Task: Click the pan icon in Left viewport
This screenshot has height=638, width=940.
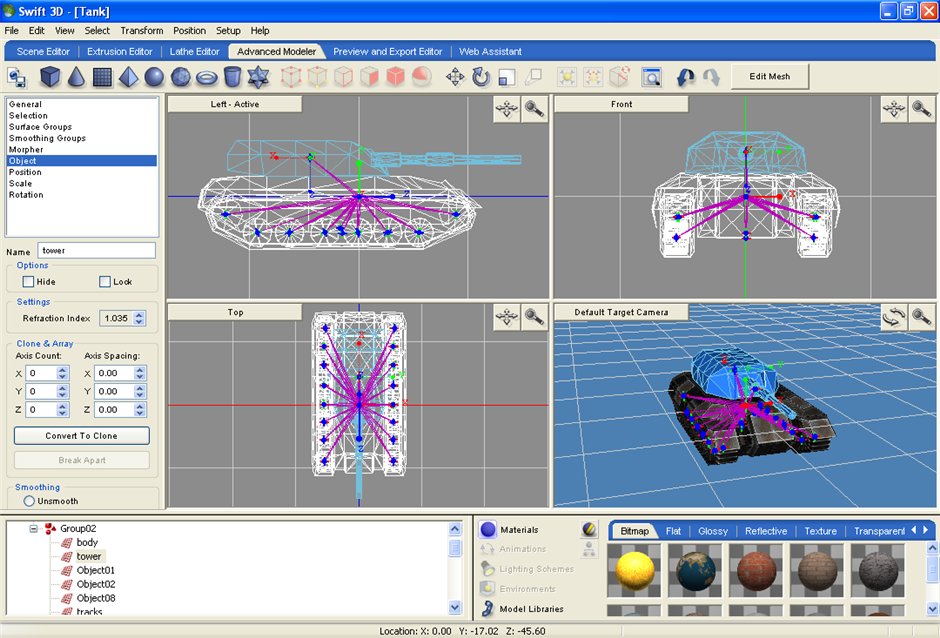Action: pyautogui.click(x=507, y=109)
